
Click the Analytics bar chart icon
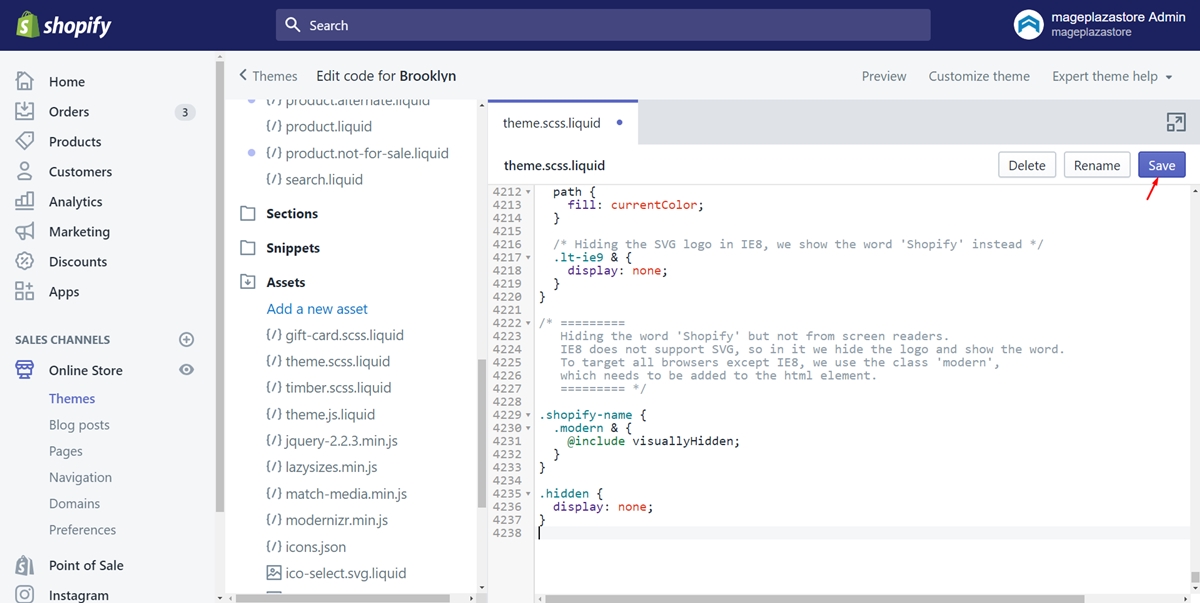pyautogui.click(x=25, y=201)
